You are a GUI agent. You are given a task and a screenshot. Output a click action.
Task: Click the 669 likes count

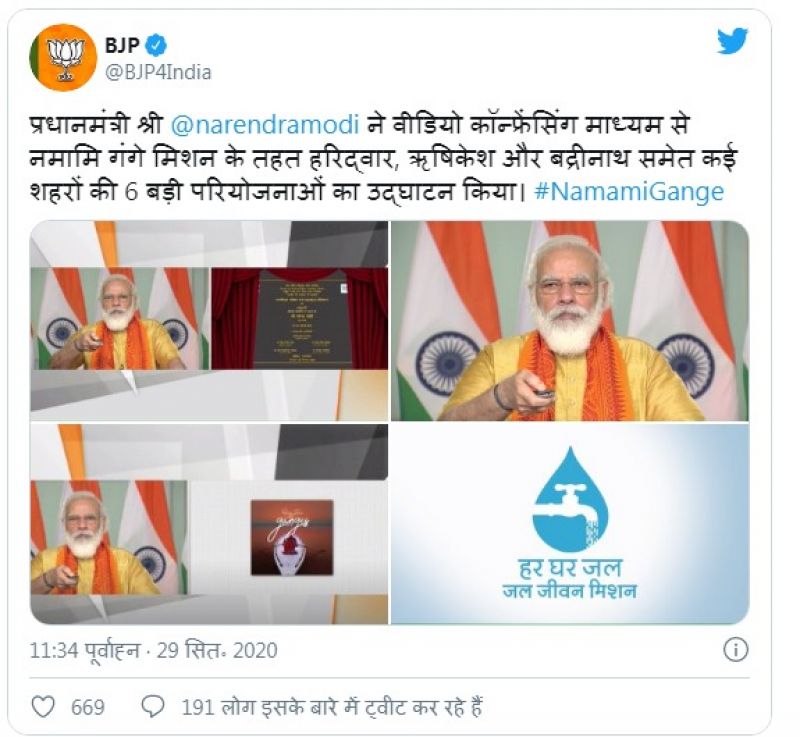88,707
